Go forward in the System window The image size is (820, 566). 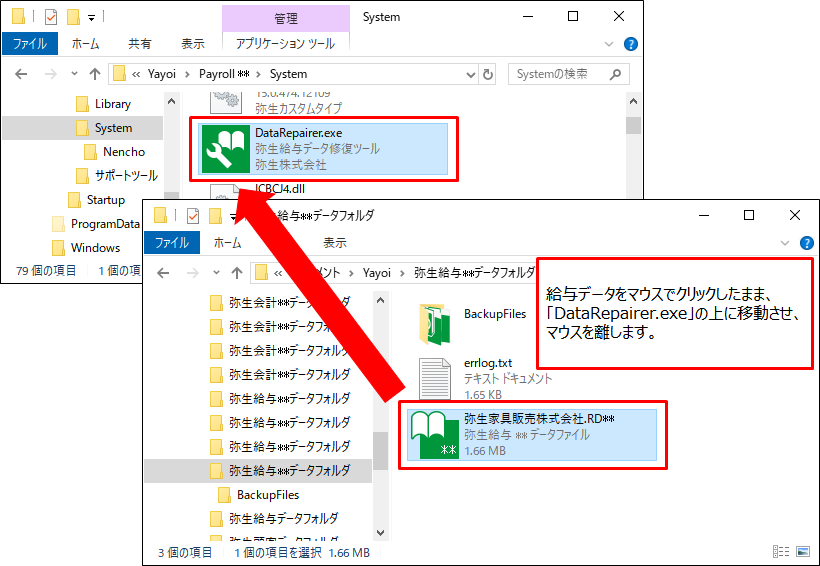tap(51, 74)
